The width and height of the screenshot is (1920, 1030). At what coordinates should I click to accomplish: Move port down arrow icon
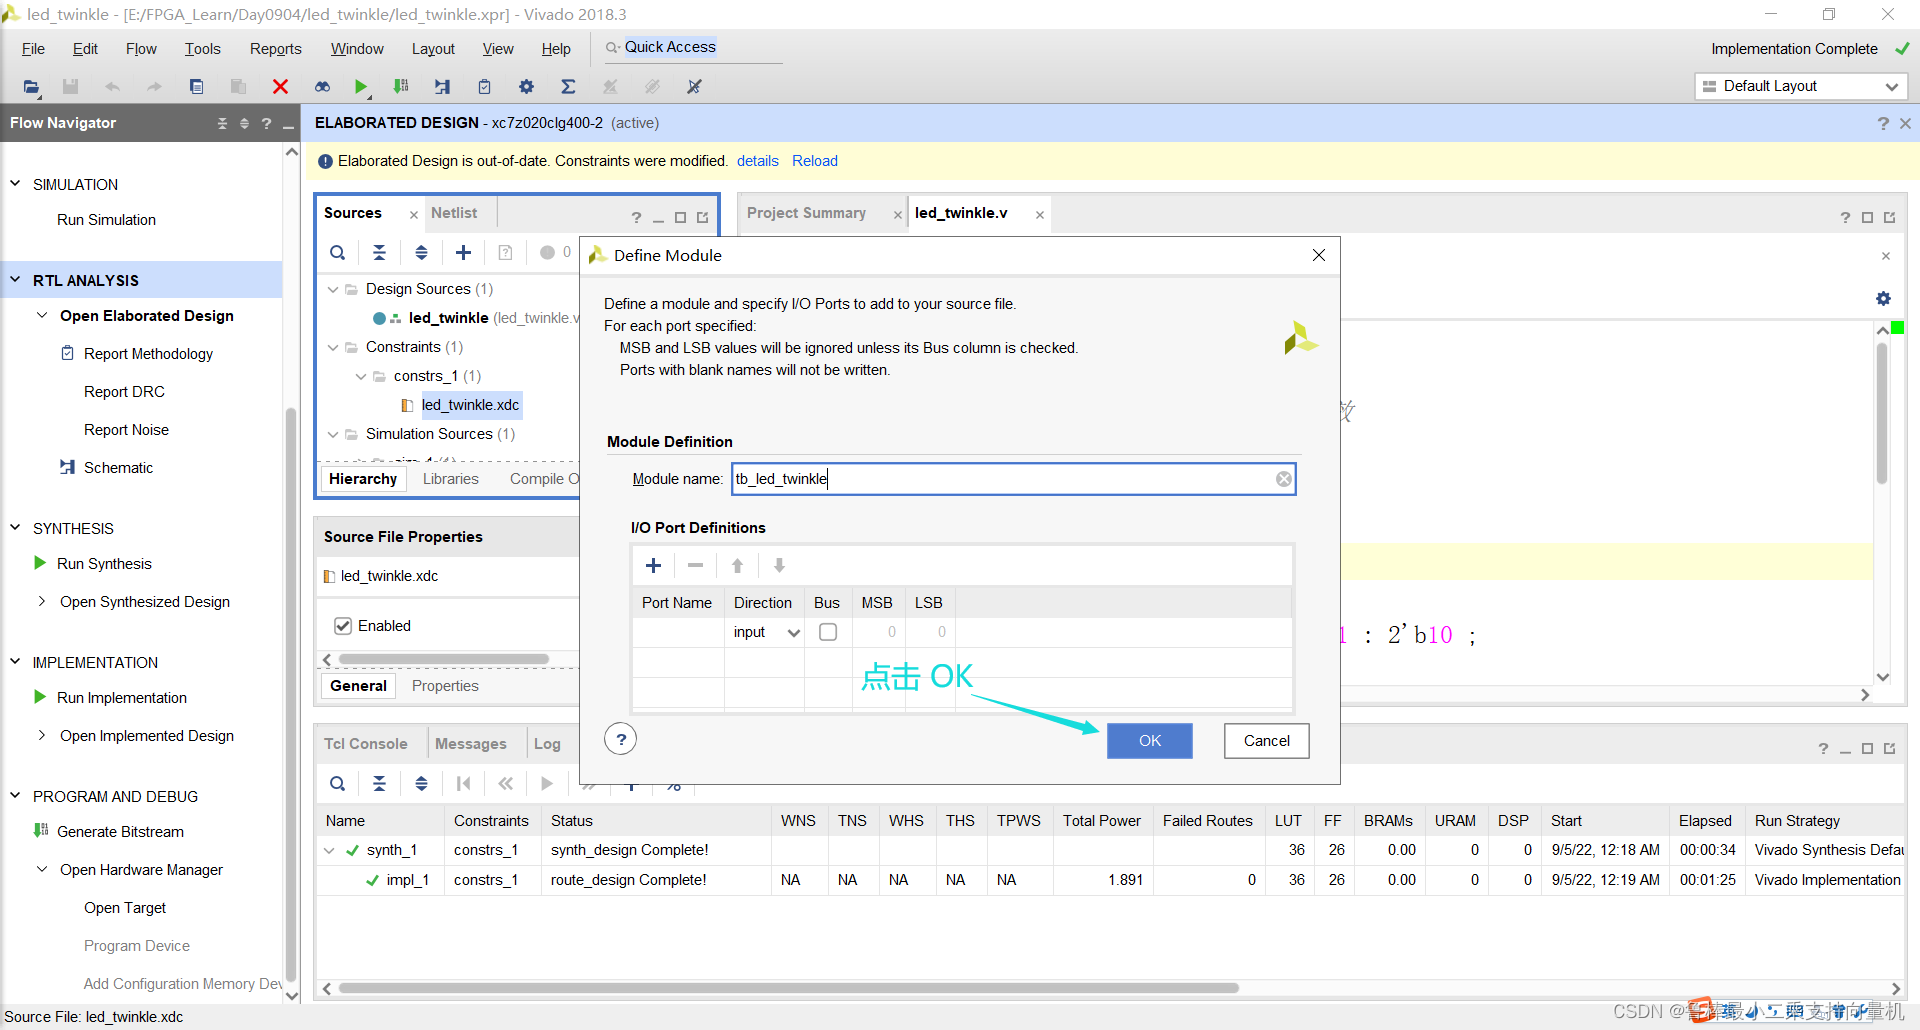[779, 566]
